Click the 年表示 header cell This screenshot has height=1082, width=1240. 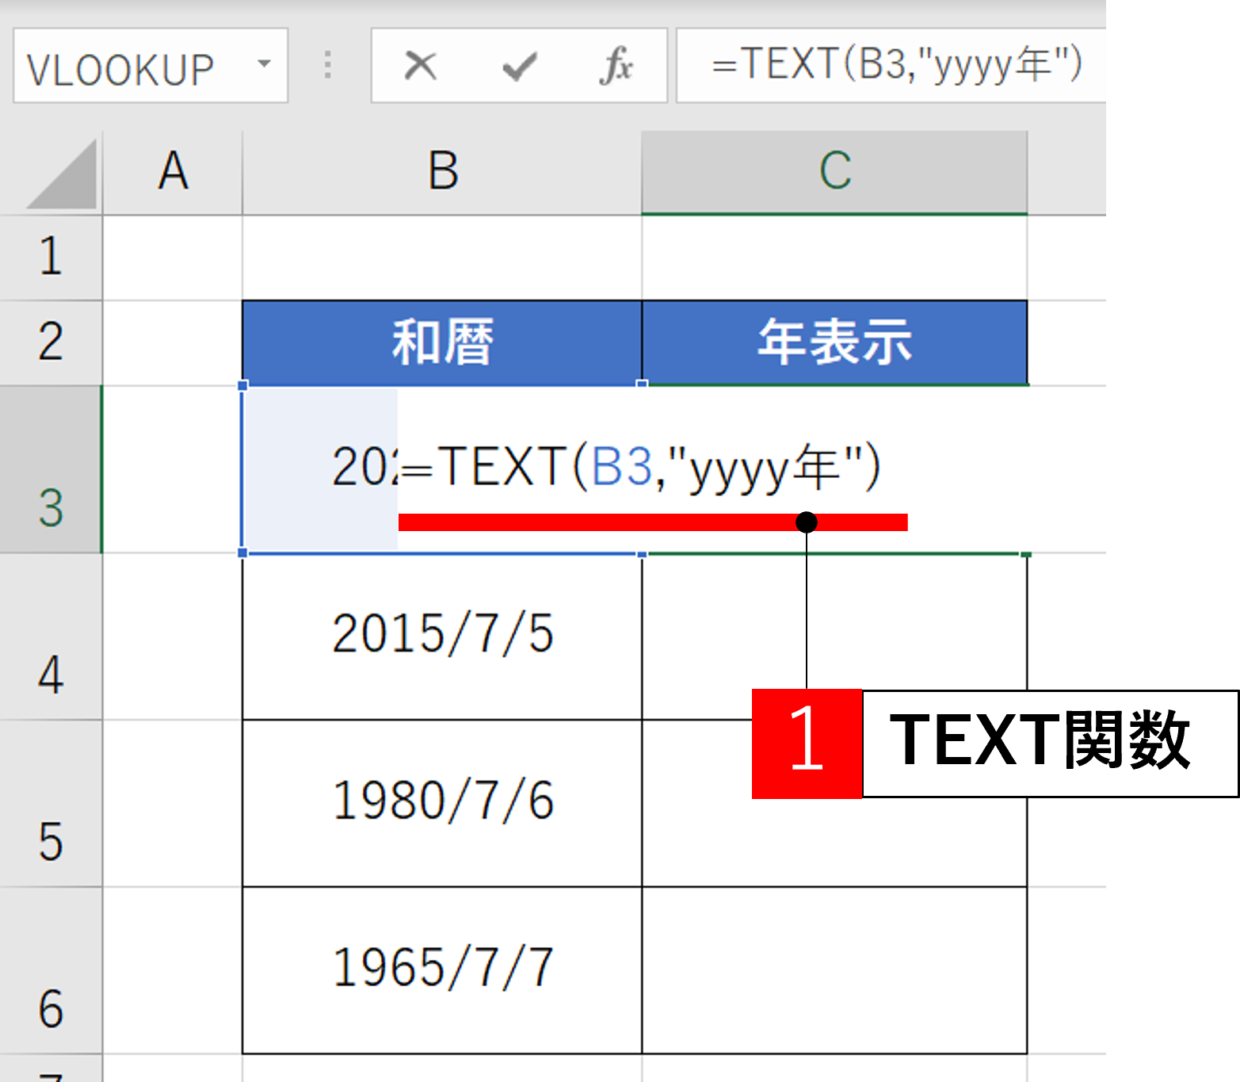(834, 342)
